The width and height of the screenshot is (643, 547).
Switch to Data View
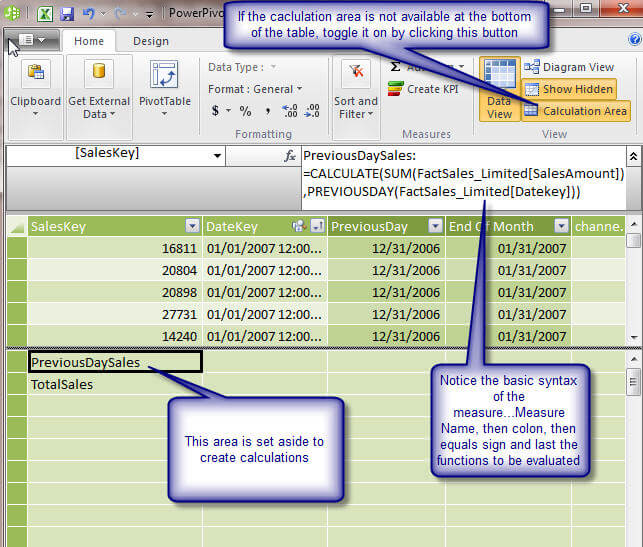[x=499, y=89]
